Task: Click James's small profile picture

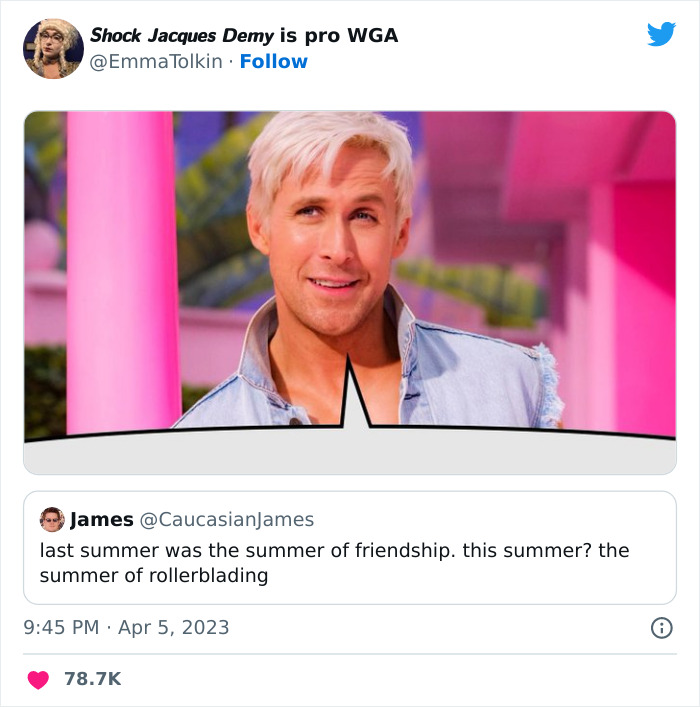Action: point(52,519)
